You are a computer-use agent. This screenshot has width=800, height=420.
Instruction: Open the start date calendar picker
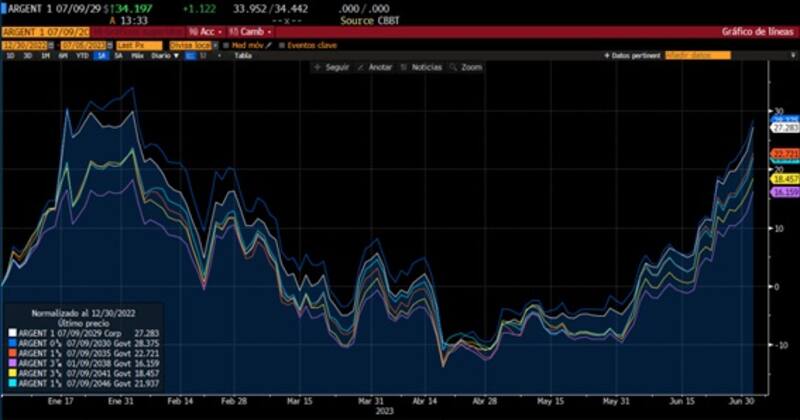[x=51, y=45]
